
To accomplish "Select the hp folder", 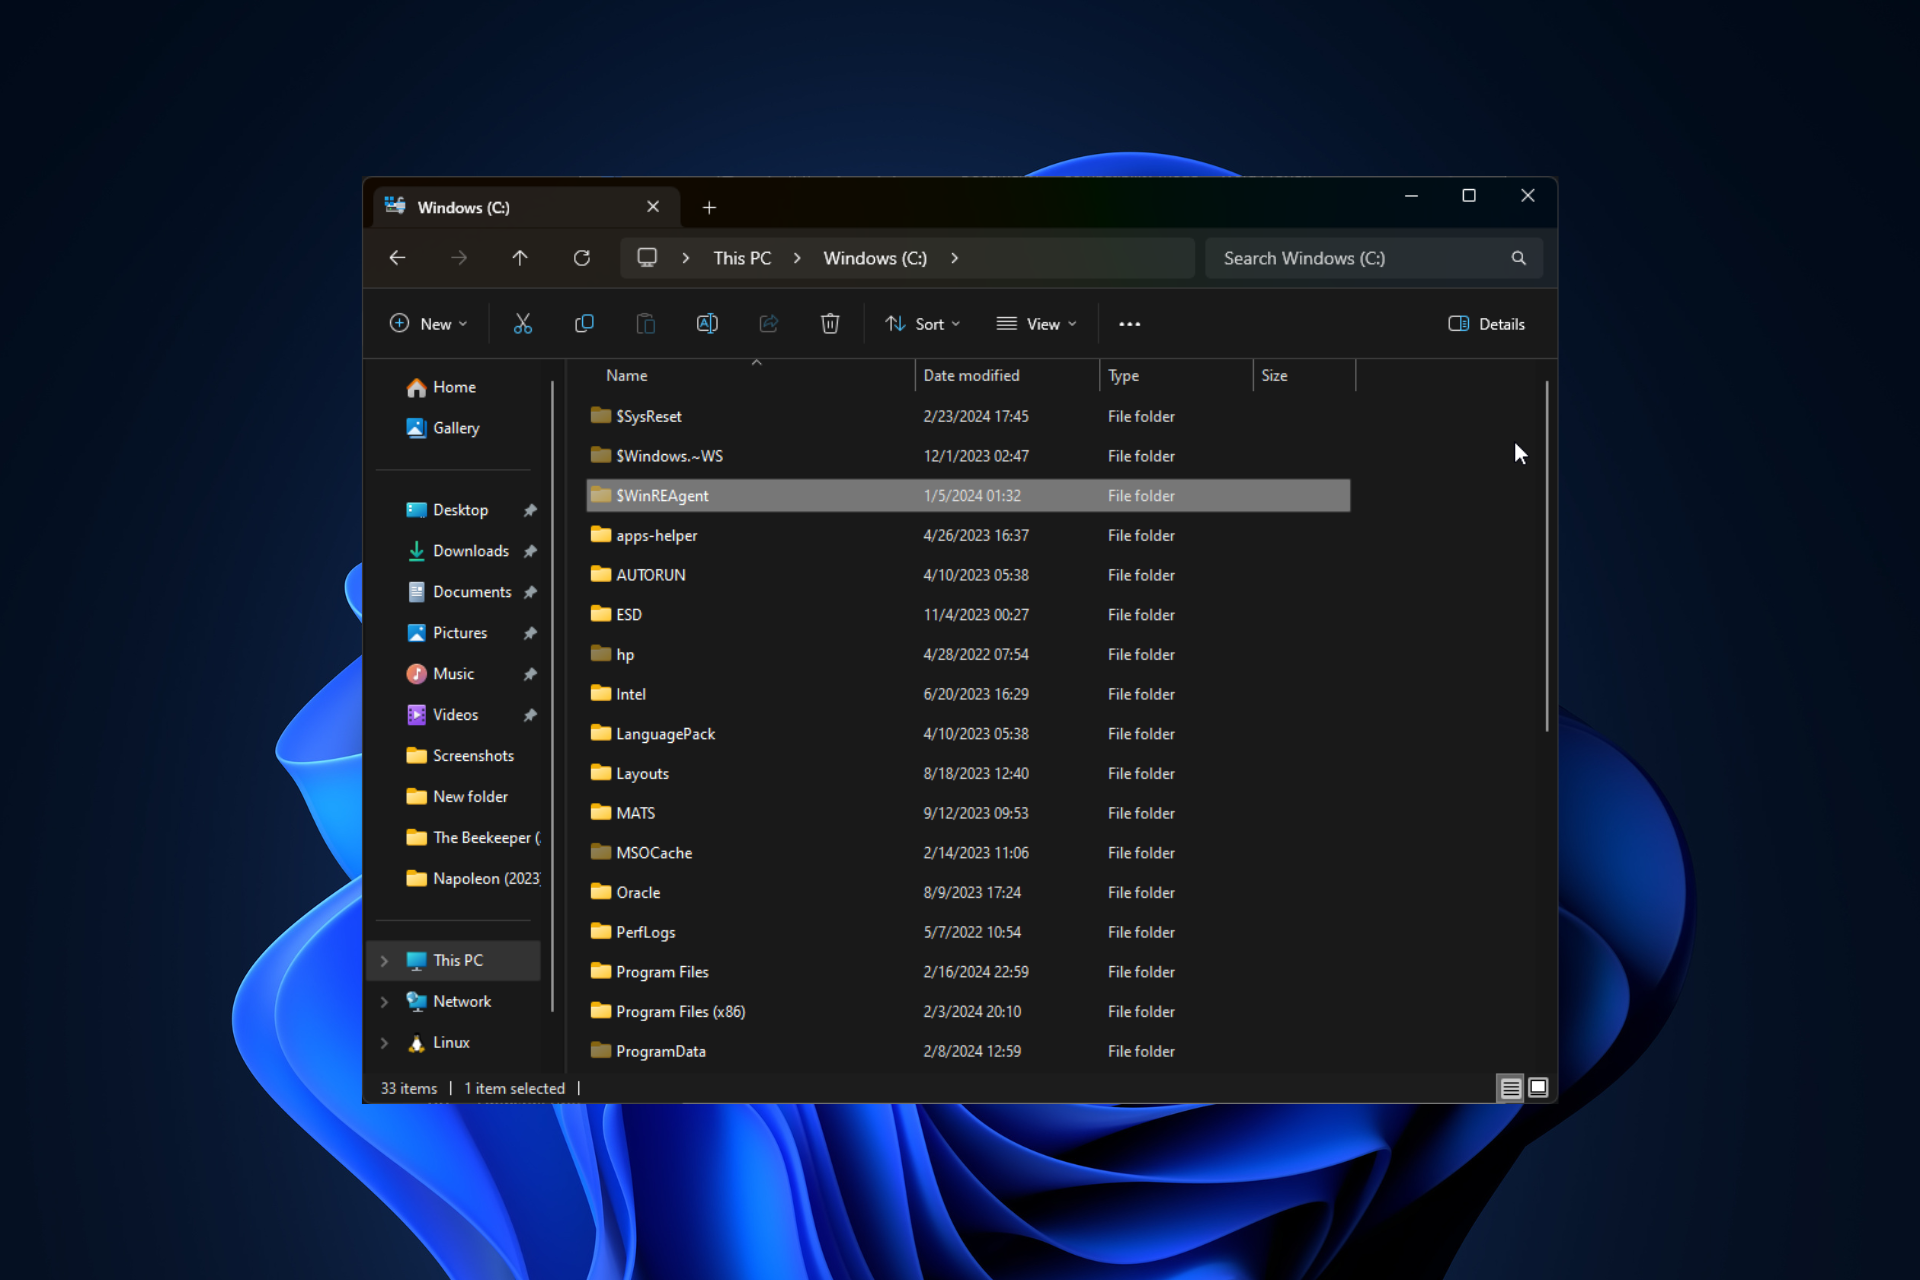I will 968,654.
